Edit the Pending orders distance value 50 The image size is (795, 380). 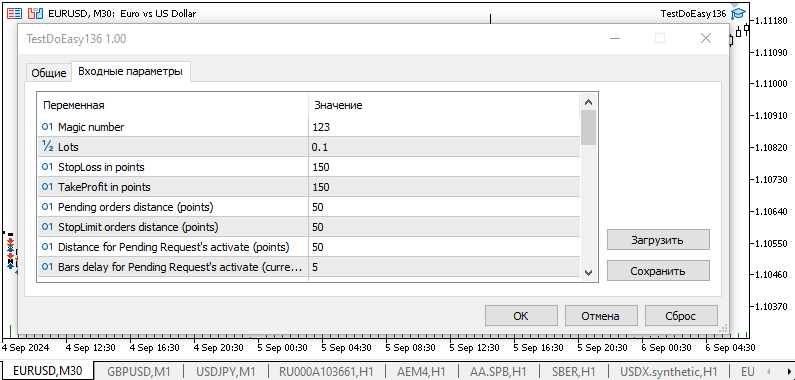click(444, 207)
